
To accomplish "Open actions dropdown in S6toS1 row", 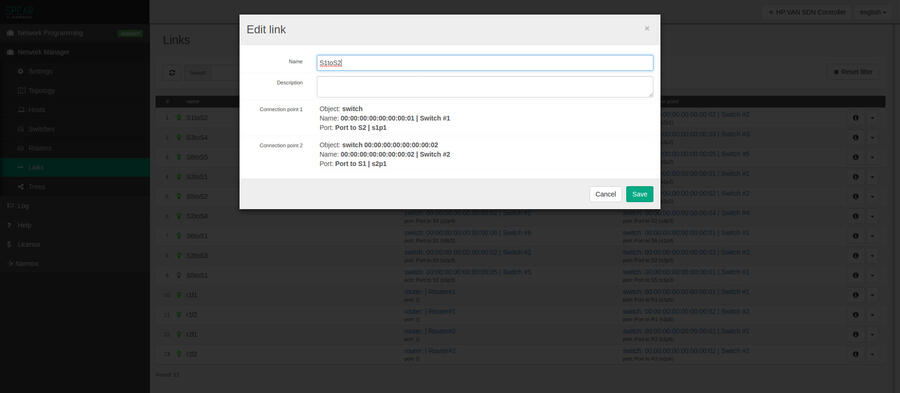I will coord(872,236).
